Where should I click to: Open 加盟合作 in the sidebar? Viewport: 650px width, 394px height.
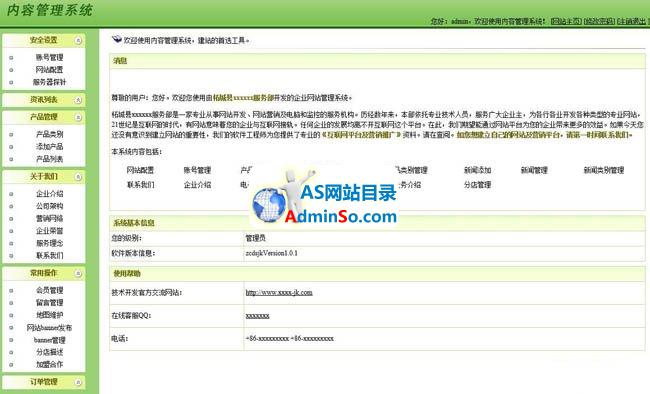[x=49, y=365]
